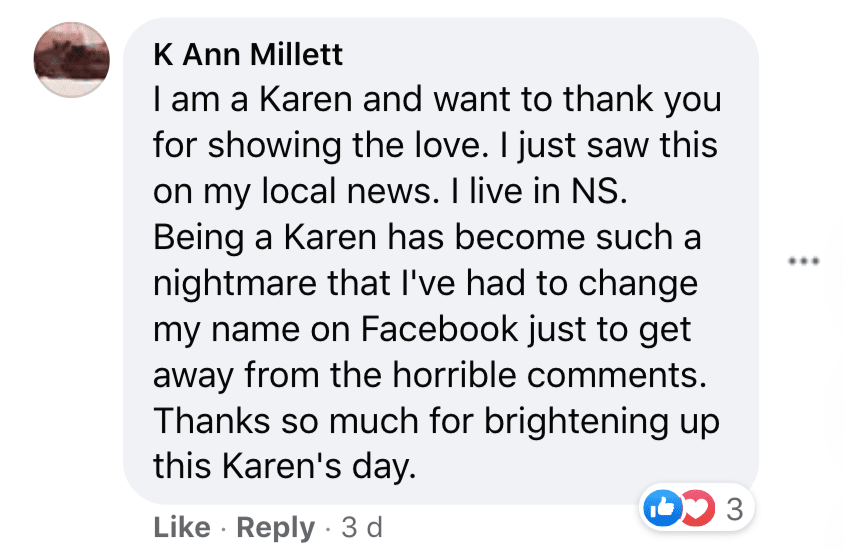The image size is (843, 550).
Task: Click the blue thumbs-up reaction icon
Action: click(x=662, y=508)
